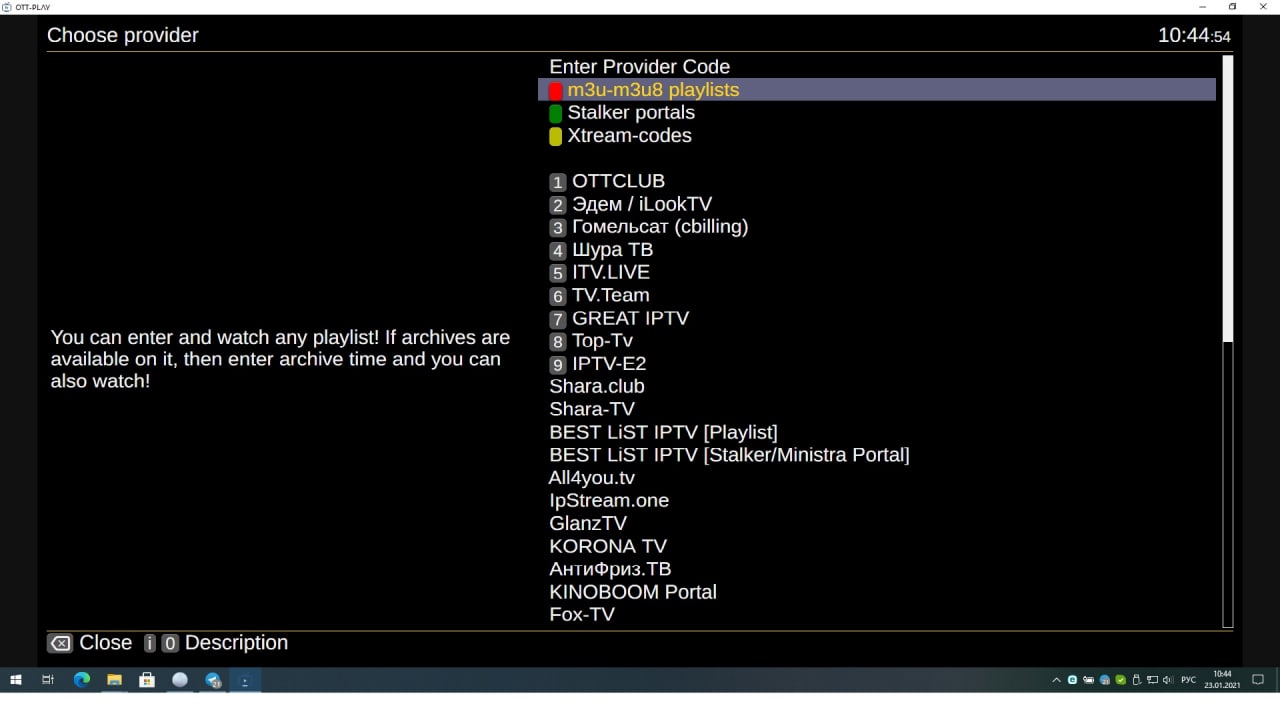Launch Microsoft Edge from the taskbar
This screenshot has height=720, width=1280.
click(x=82, y=680)
